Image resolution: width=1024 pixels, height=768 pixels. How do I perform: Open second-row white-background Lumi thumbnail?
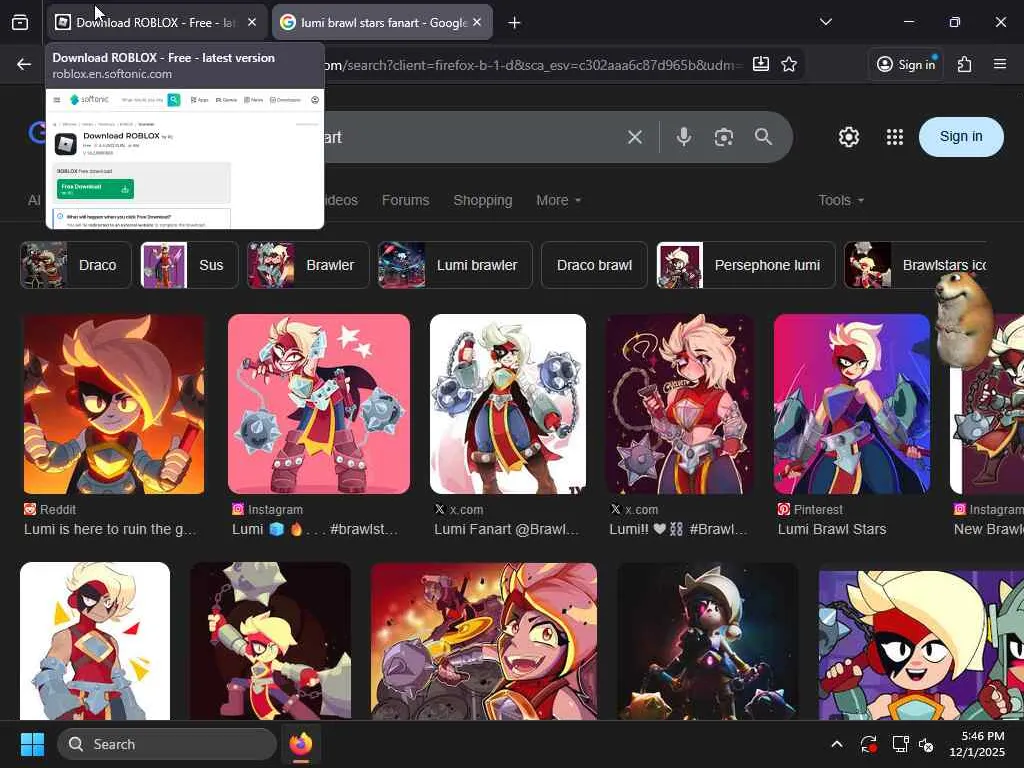(95, 641)
